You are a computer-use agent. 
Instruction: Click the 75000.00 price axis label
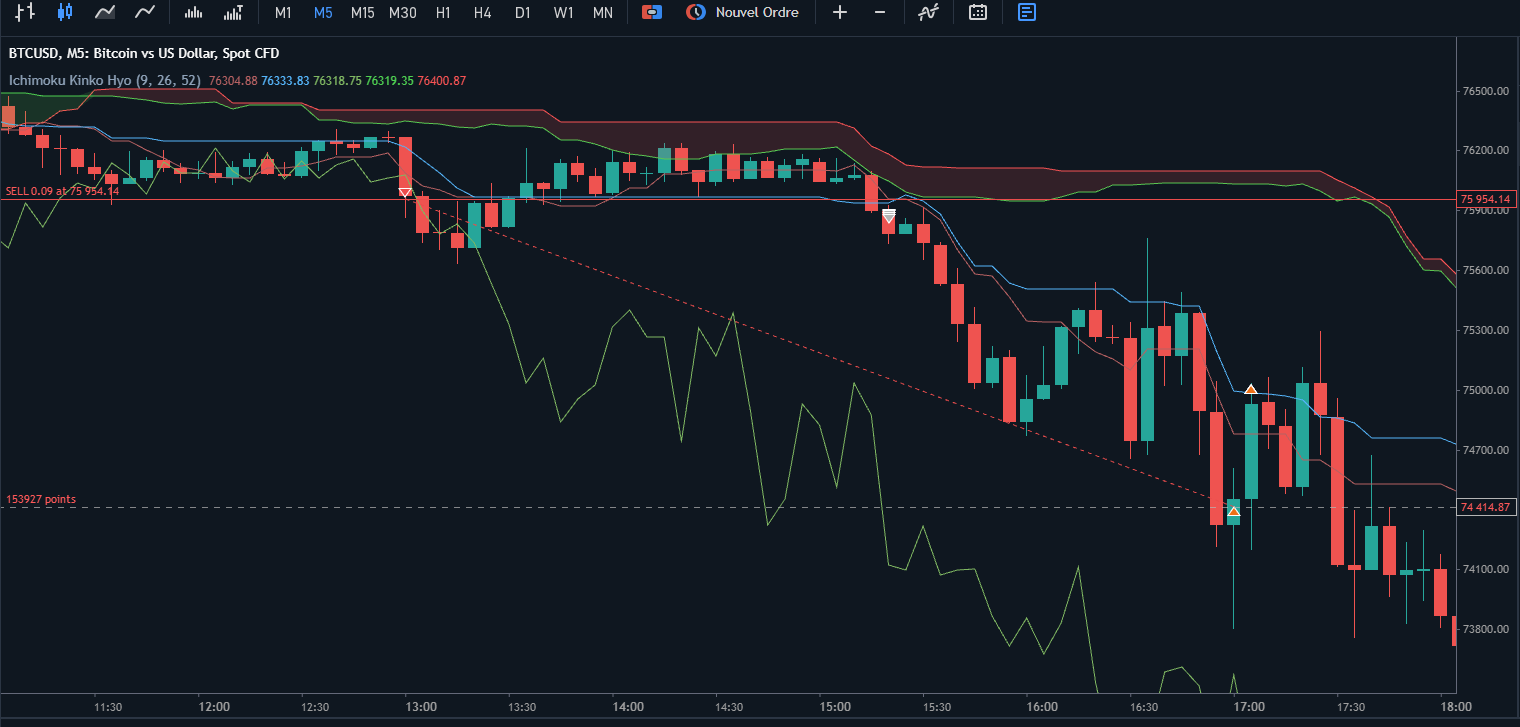pyautogui.click(x=1485, y=391)
